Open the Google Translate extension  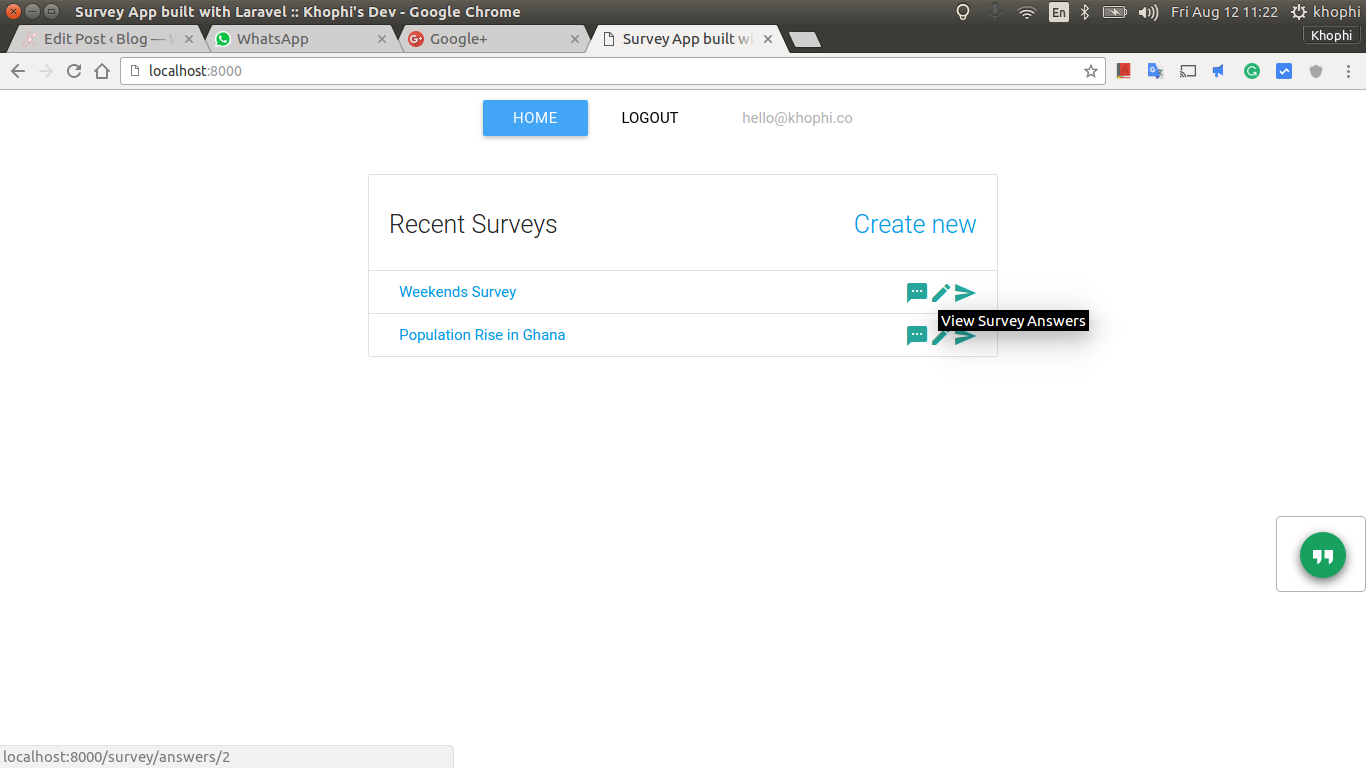(x=1155, y=71)
